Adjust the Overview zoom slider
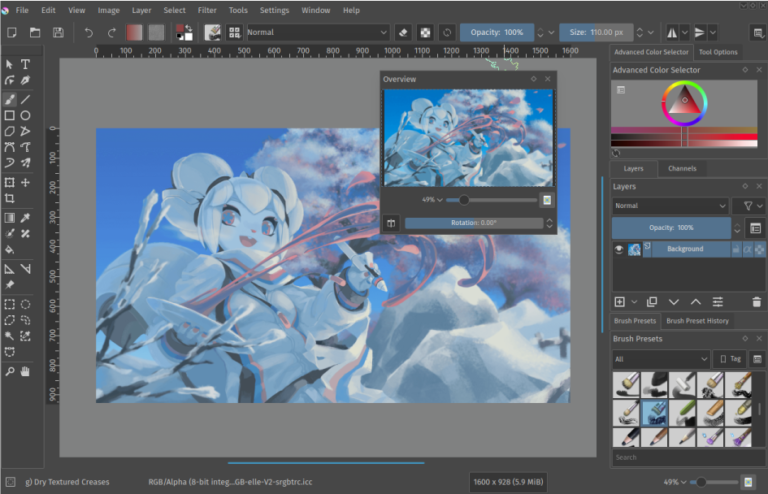Screen dimensions: 768x494 (x=491, y=200)
